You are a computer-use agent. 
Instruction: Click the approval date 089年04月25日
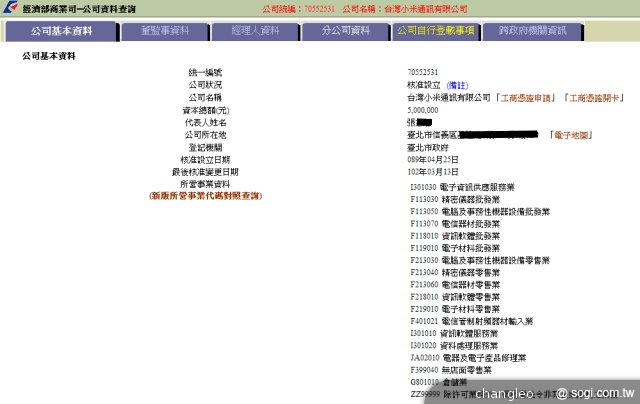433,160
